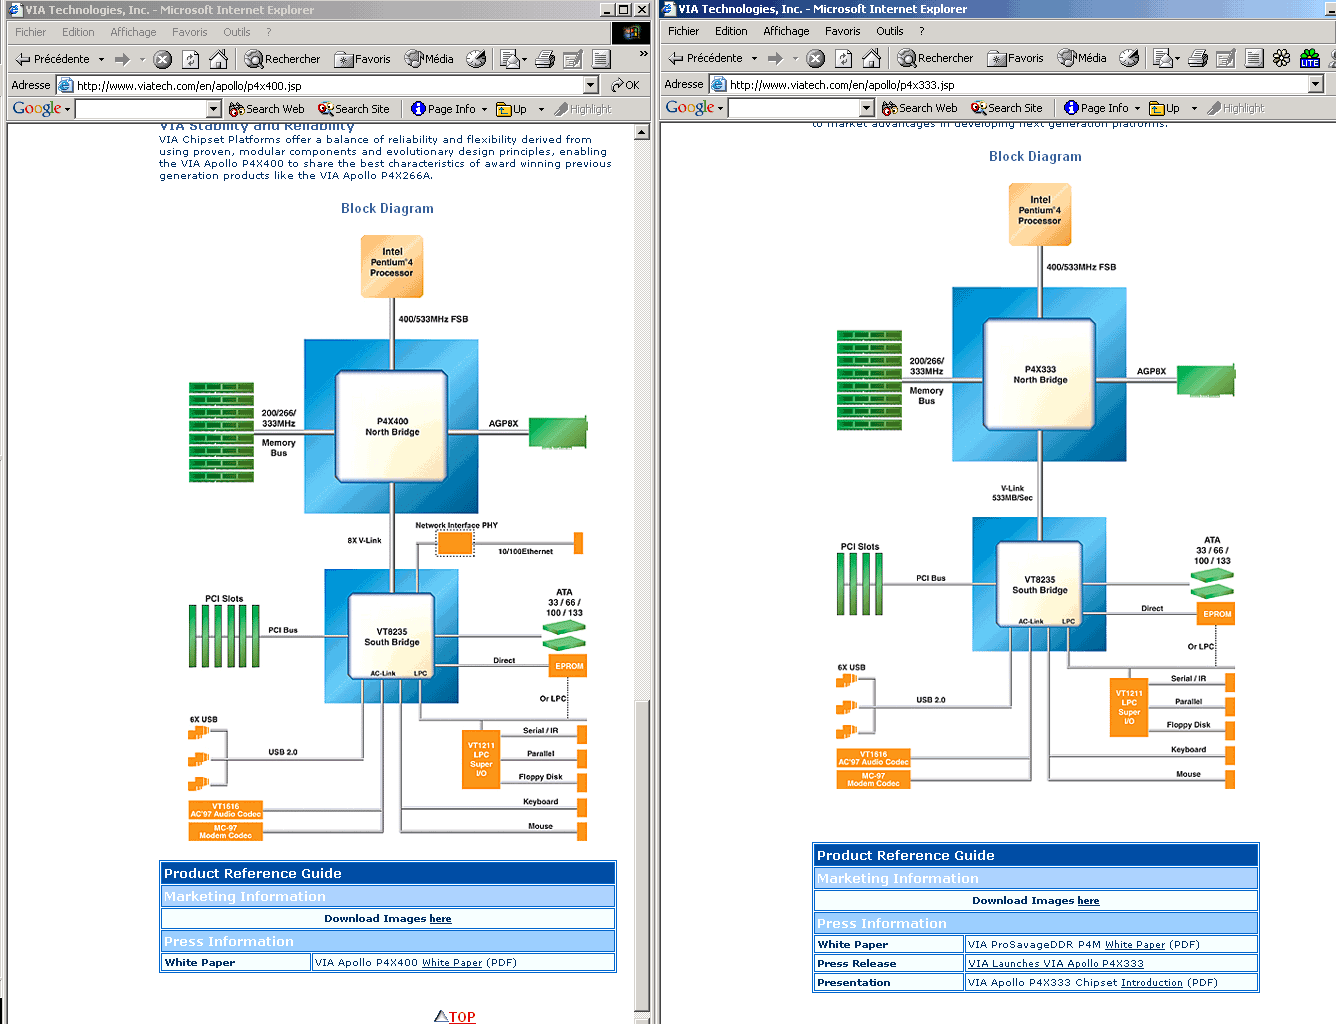Click Edit icon in left window toolbar

tap(573, 59)
